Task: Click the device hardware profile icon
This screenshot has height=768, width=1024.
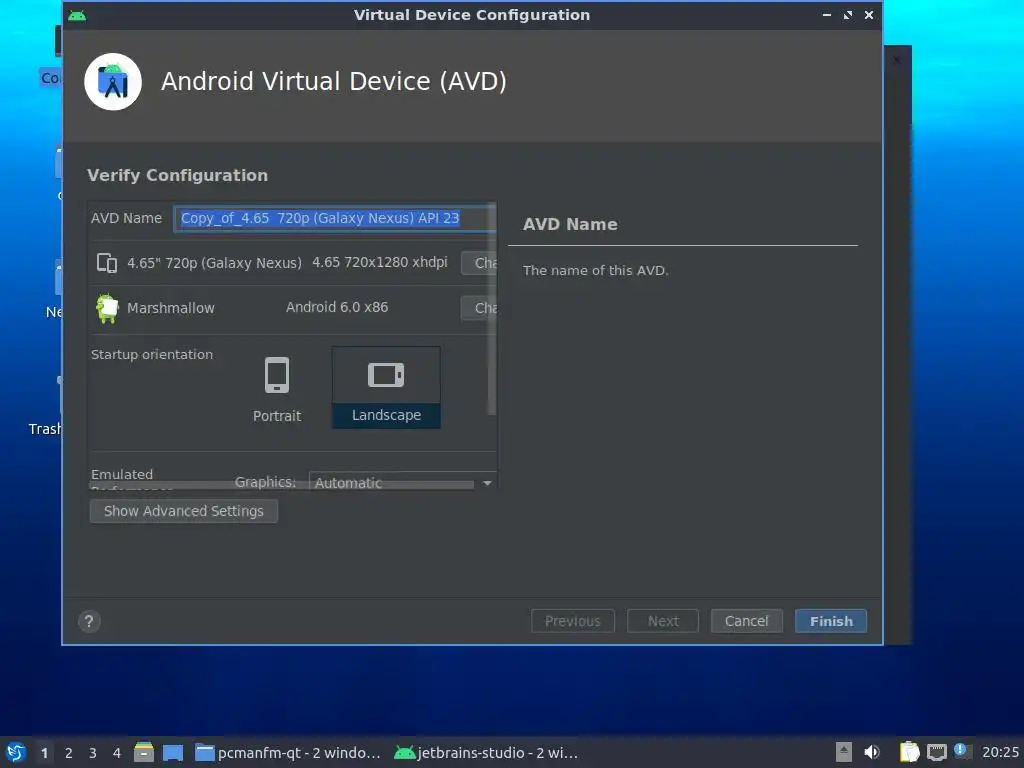Action: point(106,263)
